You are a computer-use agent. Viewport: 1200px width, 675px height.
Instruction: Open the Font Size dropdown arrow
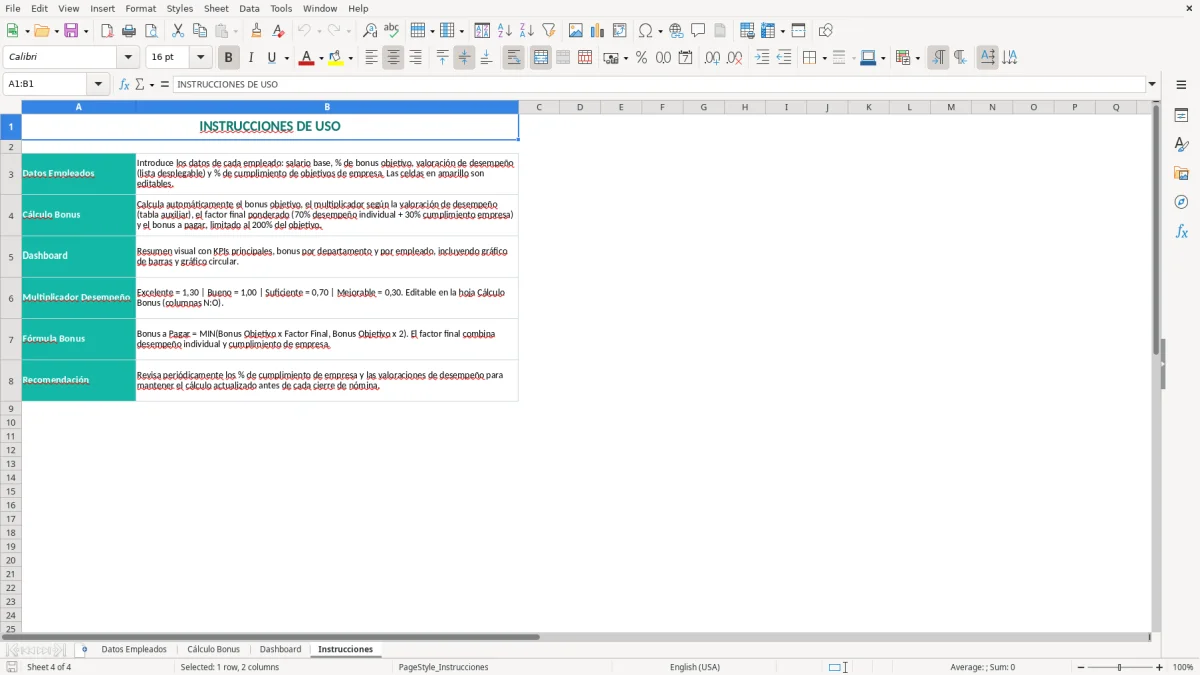point(200,58)
